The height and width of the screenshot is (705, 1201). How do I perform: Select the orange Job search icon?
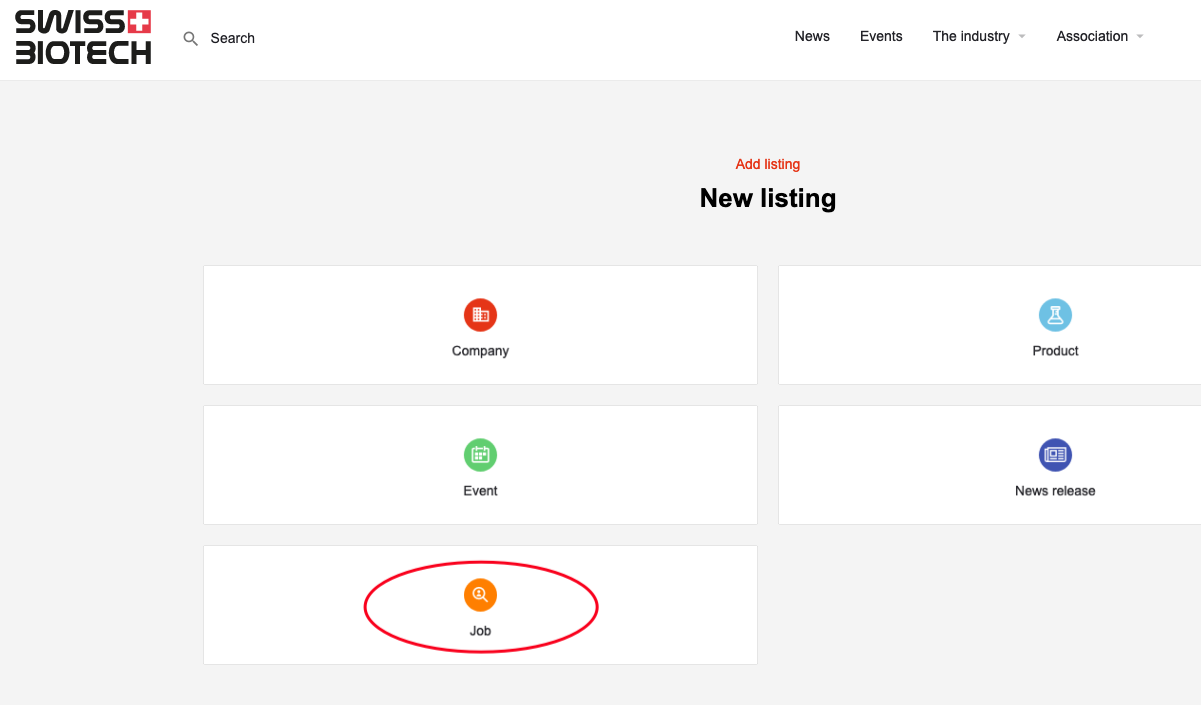[x=480, y=595]
